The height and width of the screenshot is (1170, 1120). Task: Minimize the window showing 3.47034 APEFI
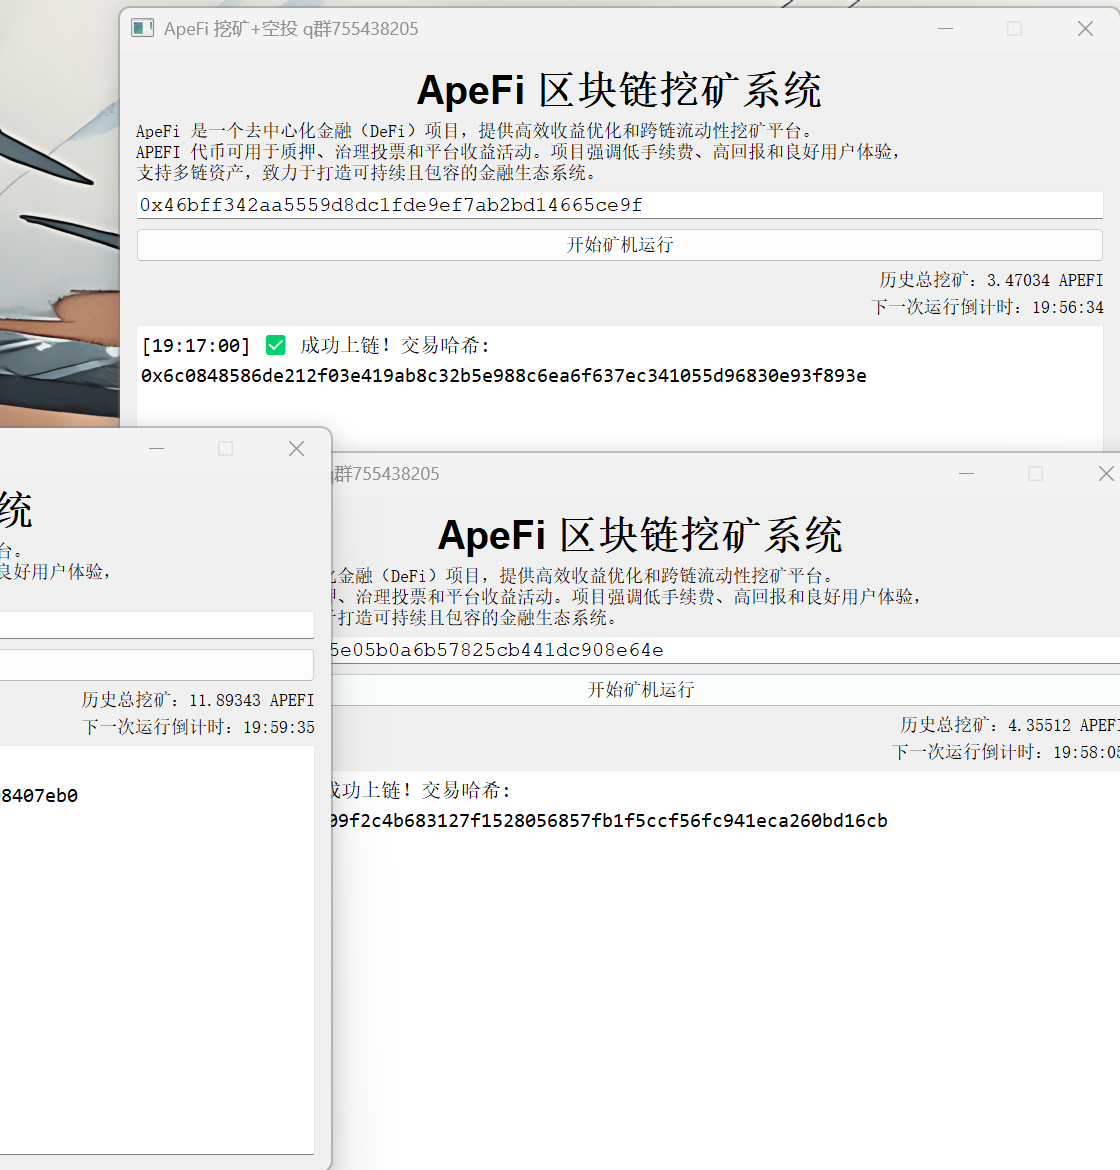[x=946, y=28]
